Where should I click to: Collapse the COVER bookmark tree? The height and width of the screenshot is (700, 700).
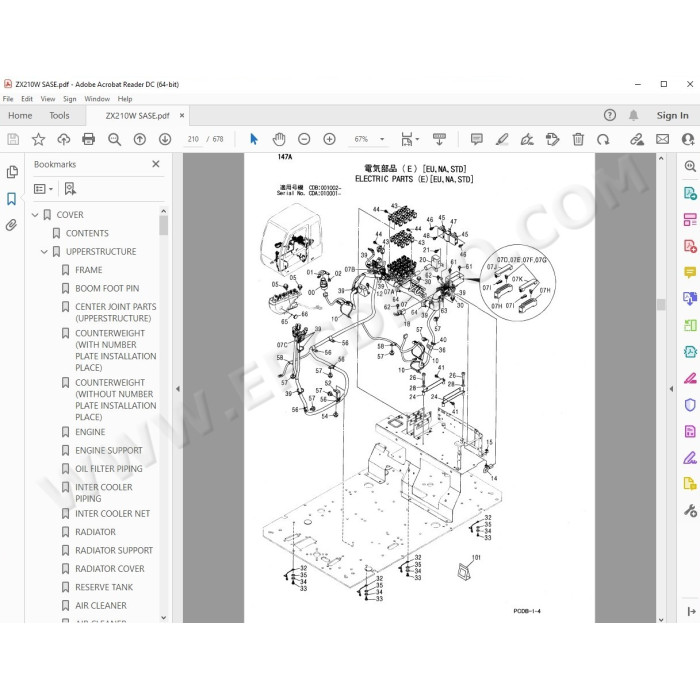tap(35, 215)
